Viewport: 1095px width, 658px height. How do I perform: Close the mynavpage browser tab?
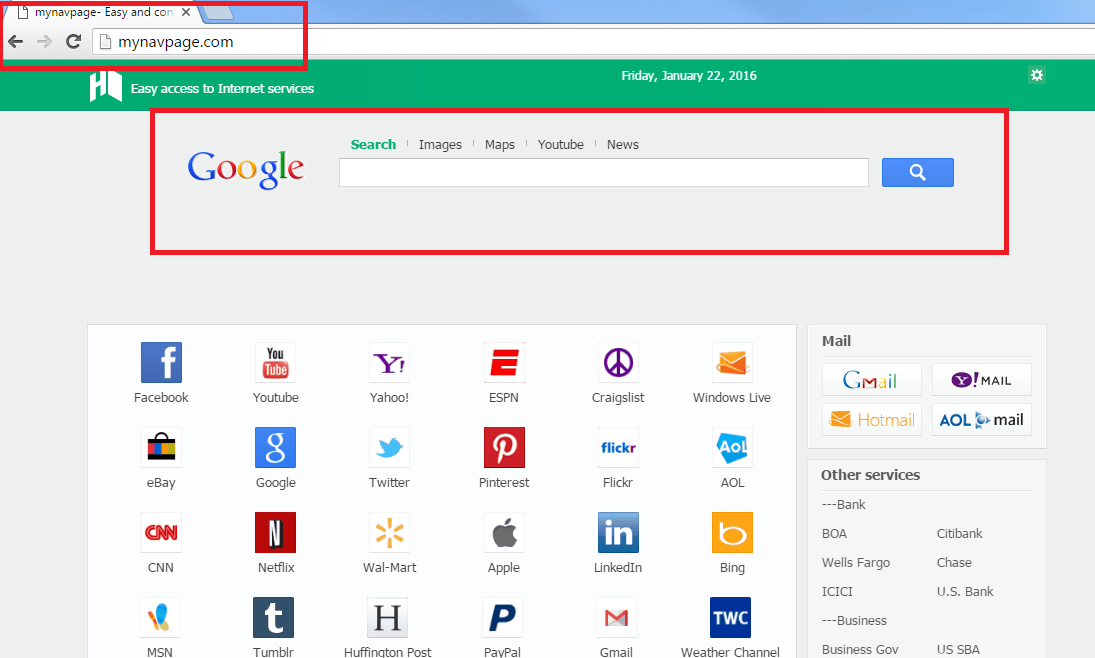[185, 13]
